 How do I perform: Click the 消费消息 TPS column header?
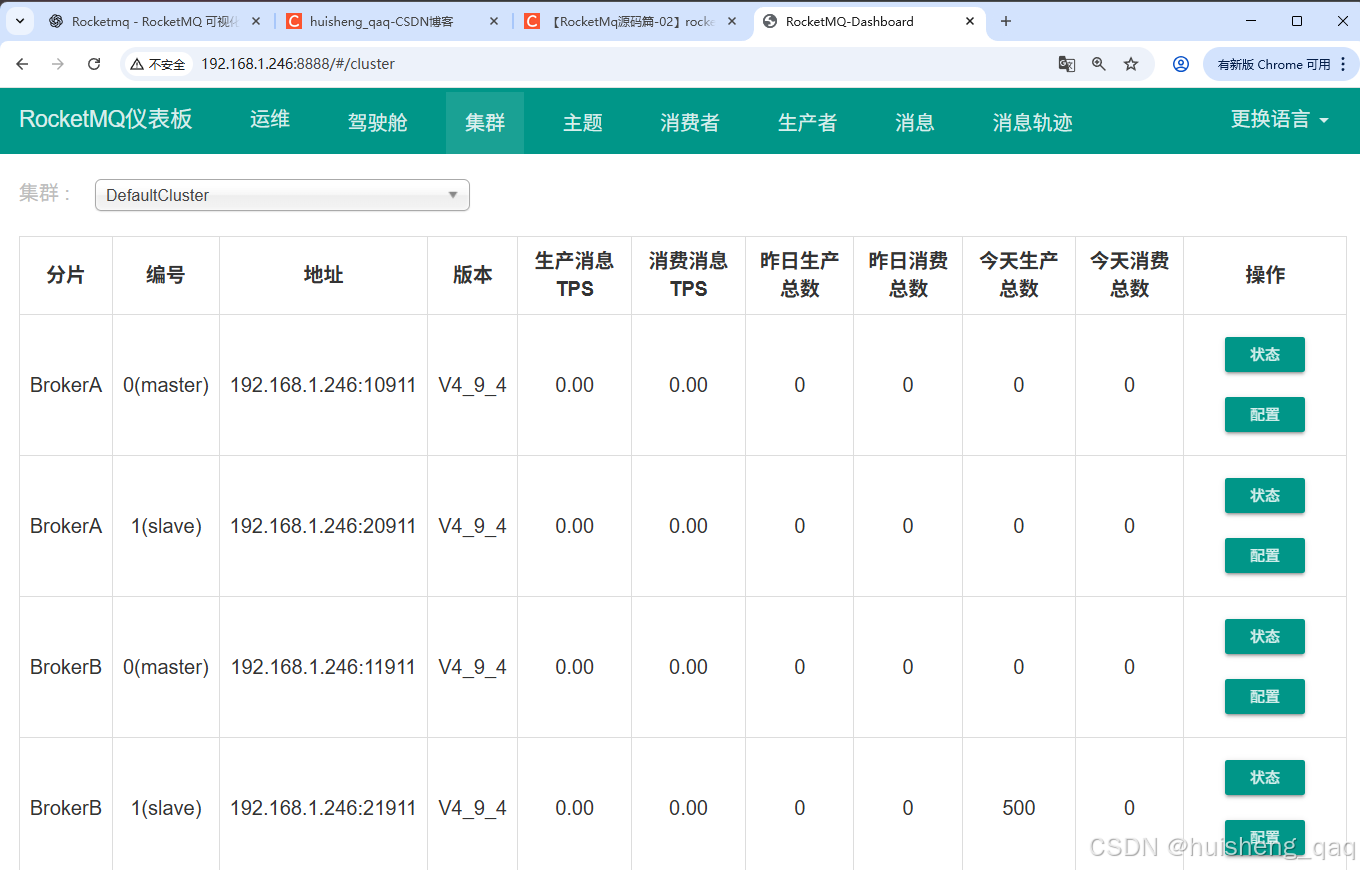coord(689,275)
